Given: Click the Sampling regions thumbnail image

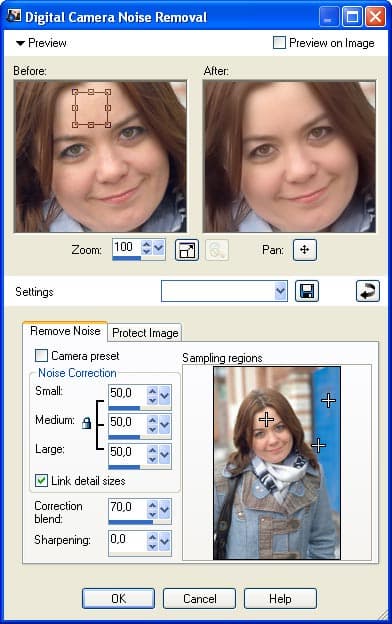Looking at the screenshot, I should coord(277,463).
